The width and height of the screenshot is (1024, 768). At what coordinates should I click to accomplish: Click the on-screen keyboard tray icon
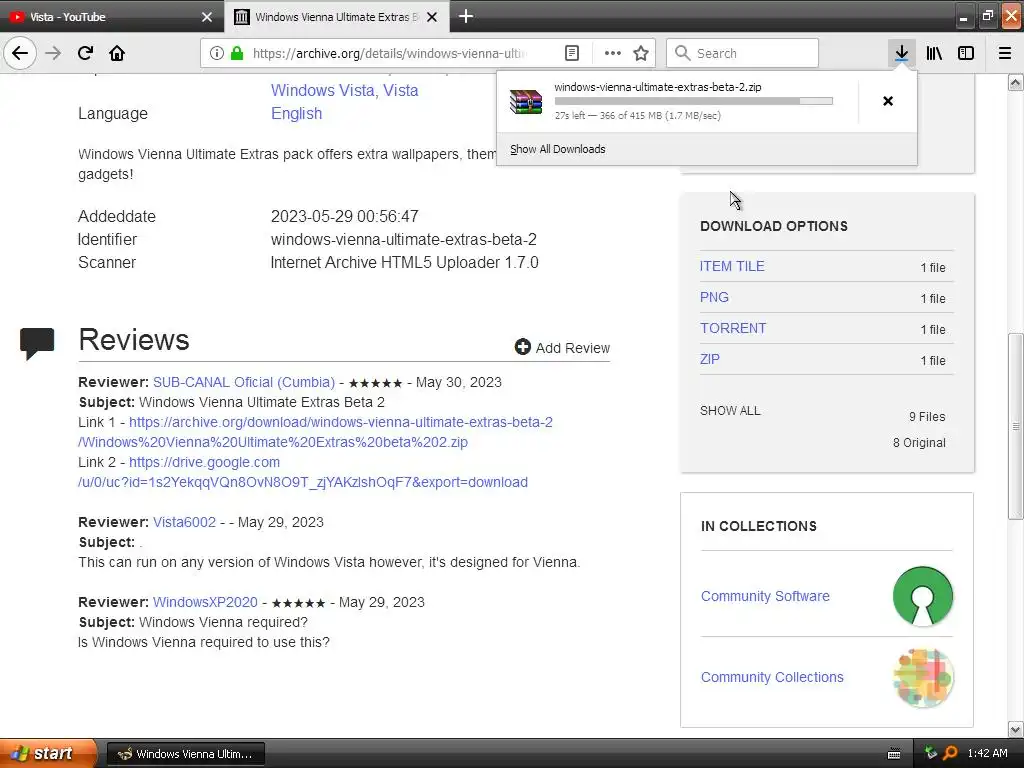894,754
